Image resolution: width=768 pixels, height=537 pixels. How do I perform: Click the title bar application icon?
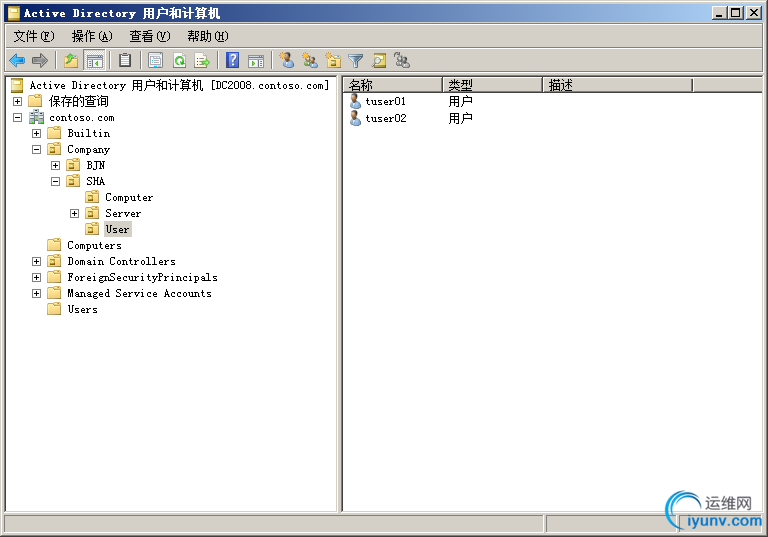coord(14,13)
